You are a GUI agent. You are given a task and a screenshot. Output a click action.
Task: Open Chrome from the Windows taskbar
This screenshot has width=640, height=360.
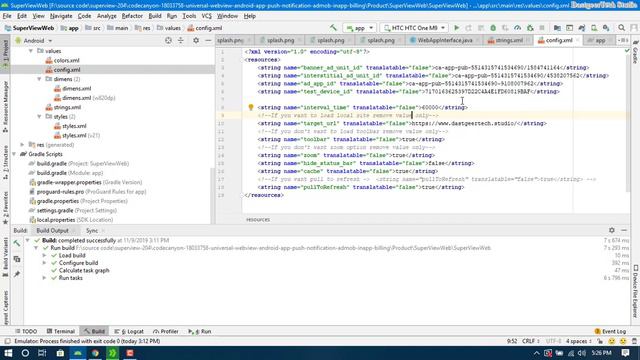tap(95, 353)
